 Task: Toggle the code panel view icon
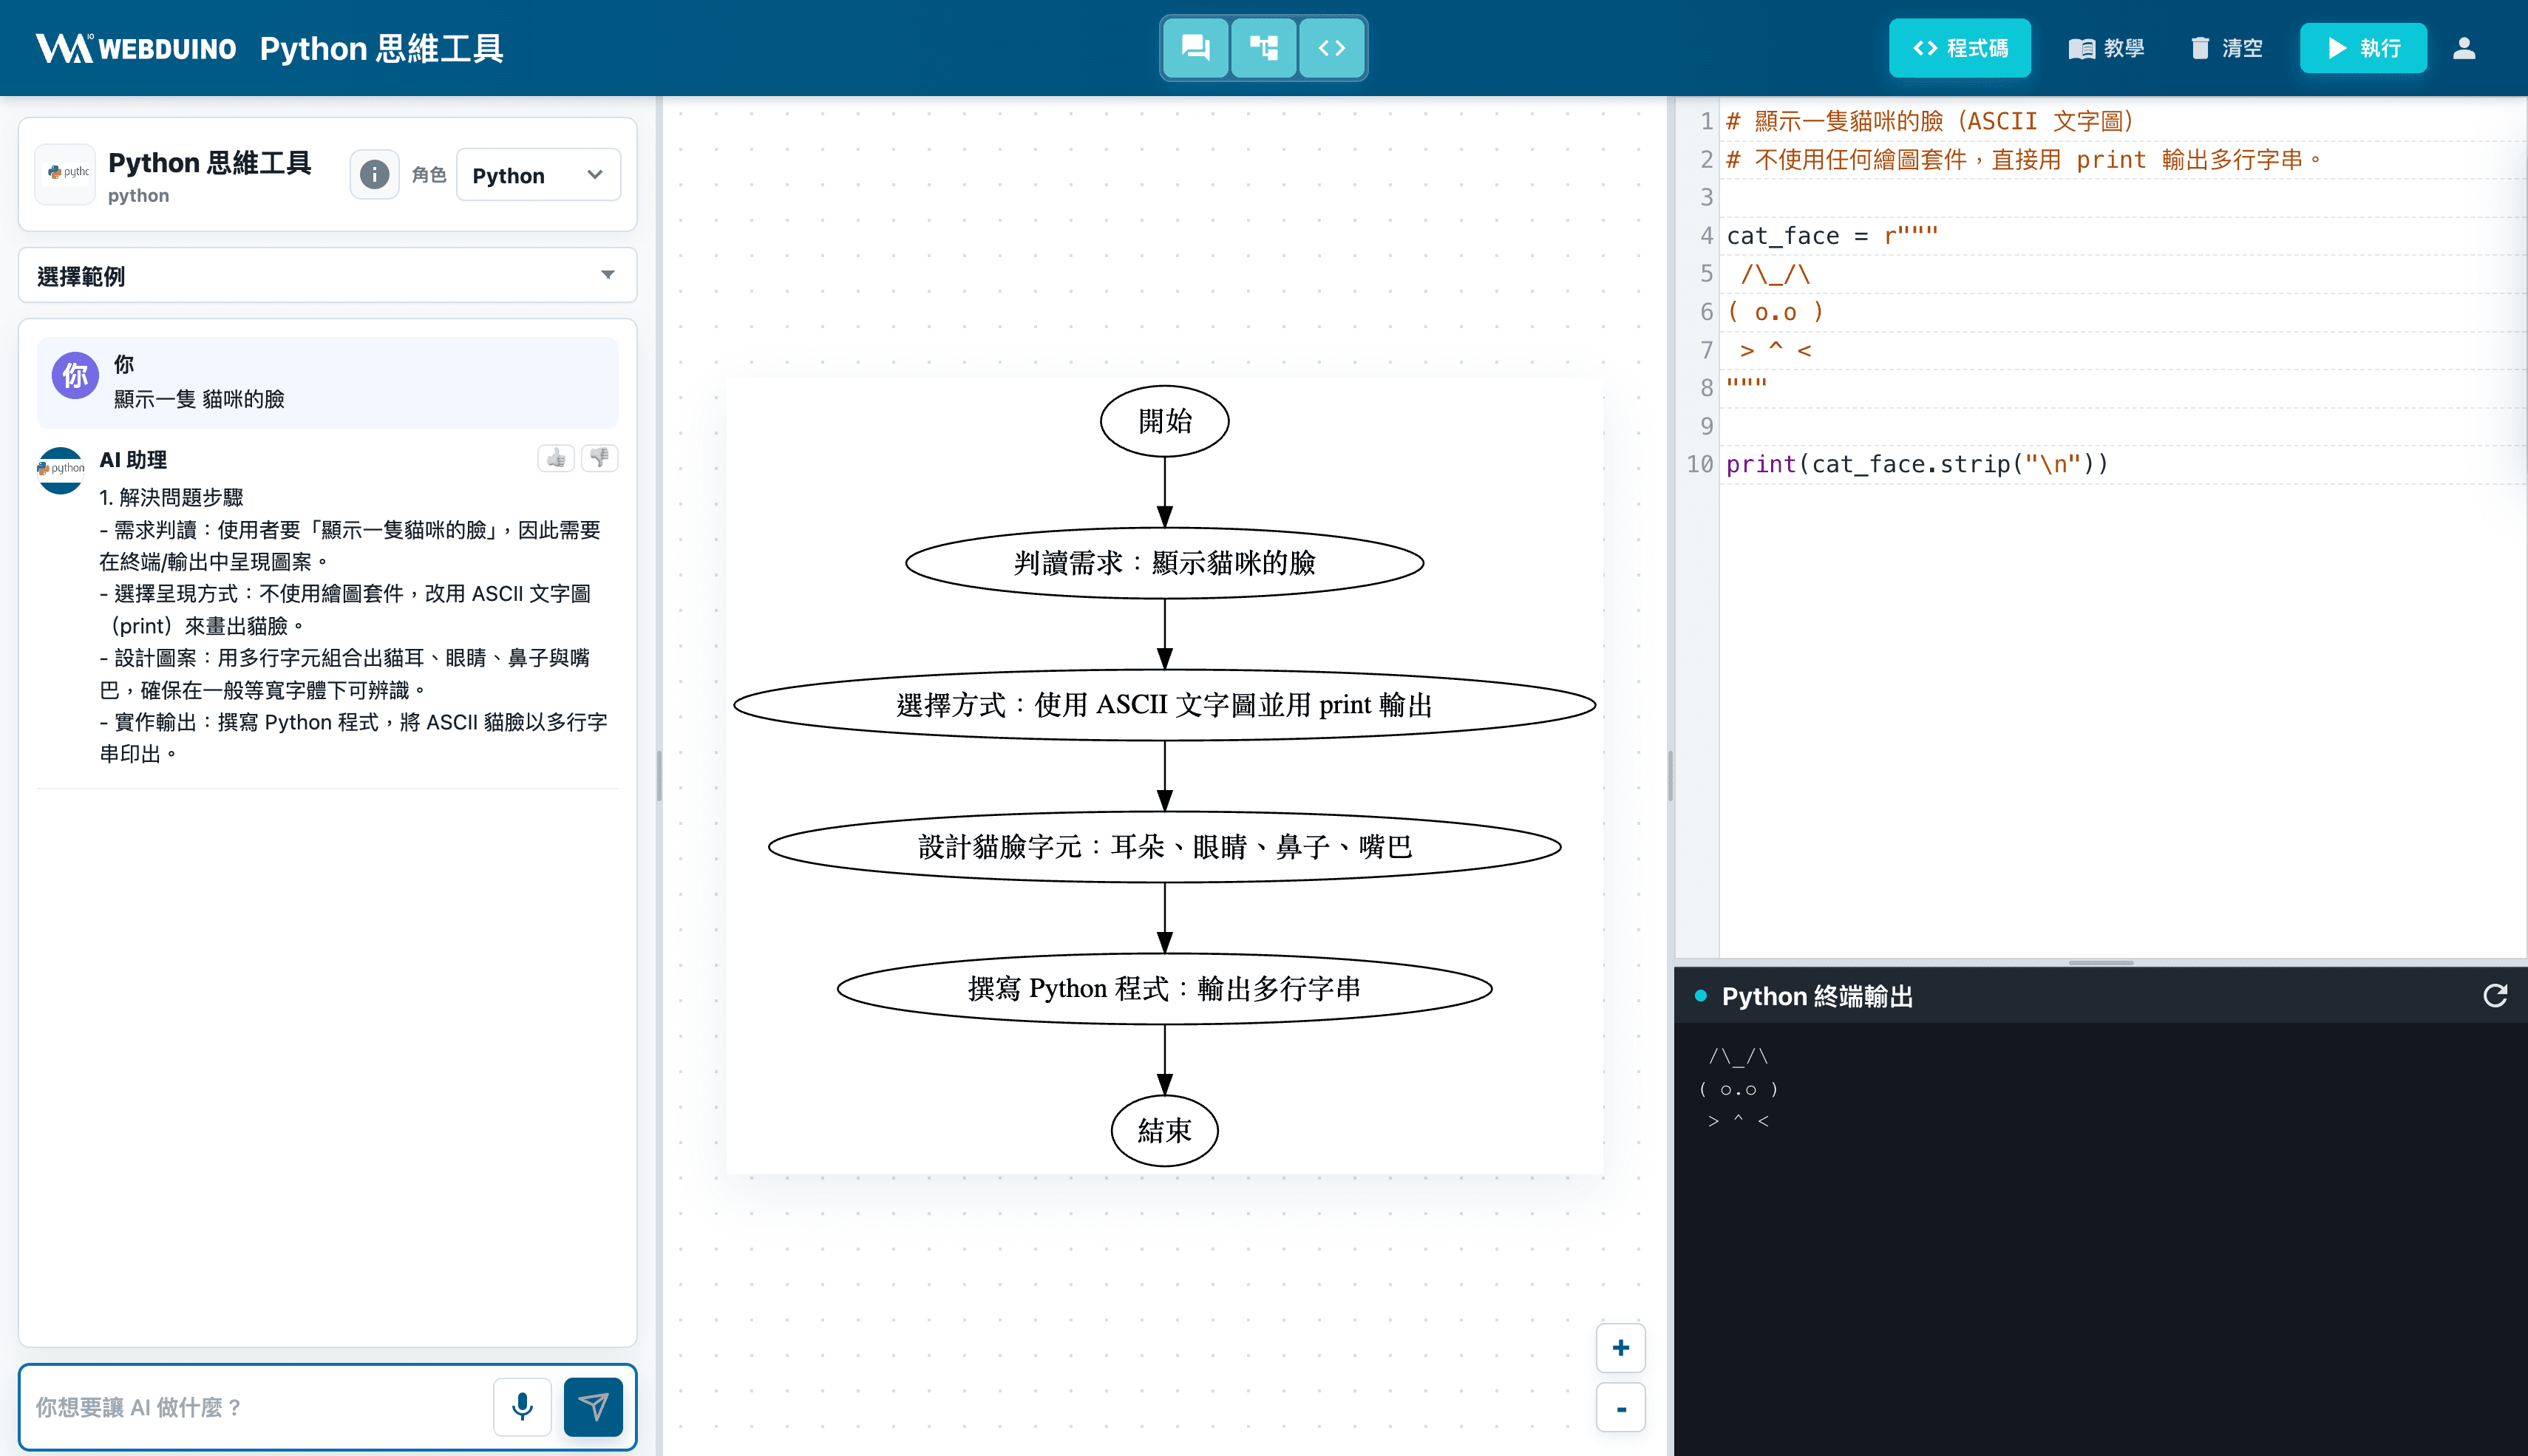point(1331,48)
